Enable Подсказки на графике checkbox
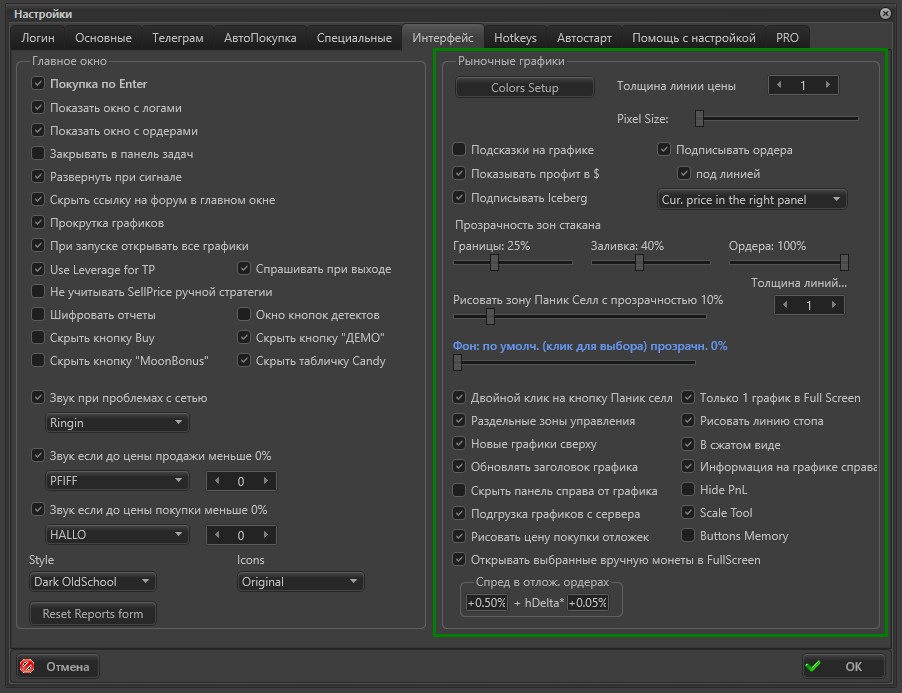 (459, 150)
